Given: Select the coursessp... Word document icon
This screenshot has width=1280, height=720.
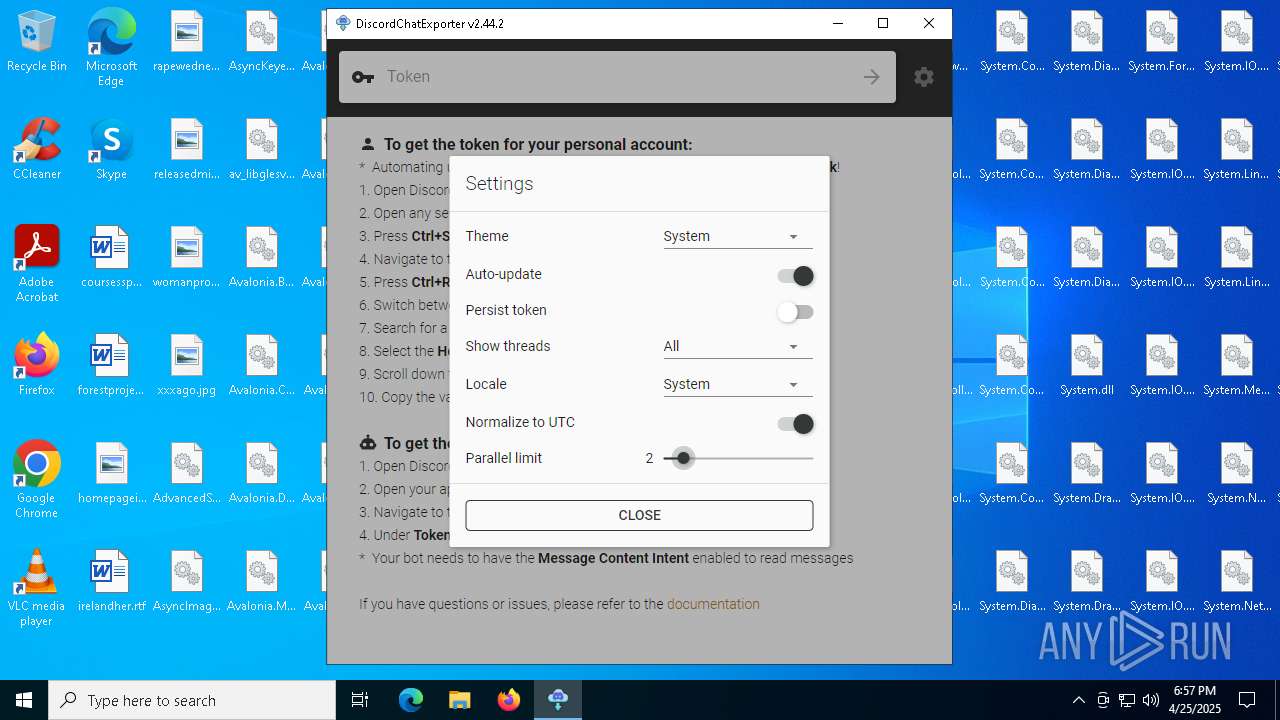Looking at the screenshot, I should click(111, 257).
